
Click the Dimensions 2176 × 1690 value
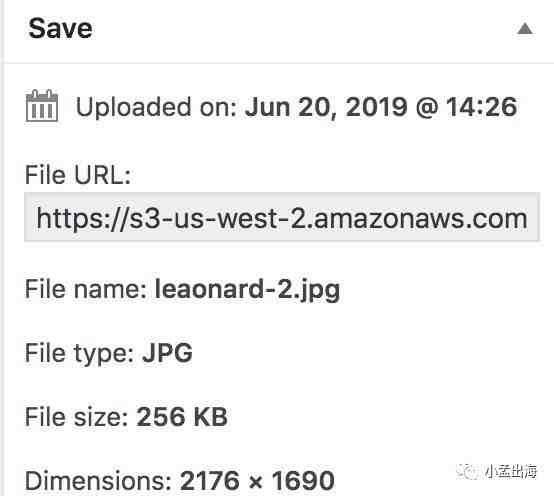coord(257,481)
